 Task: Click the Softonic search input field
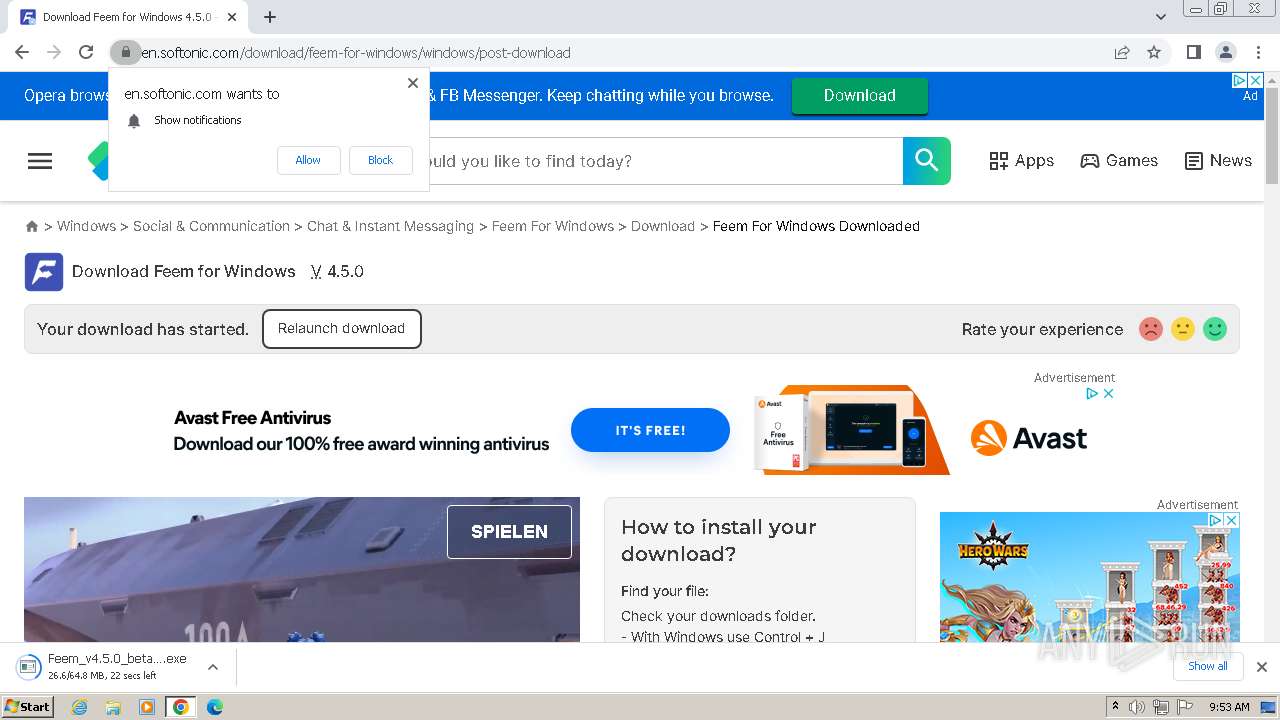pyautogui.click(x=665, y=161)
